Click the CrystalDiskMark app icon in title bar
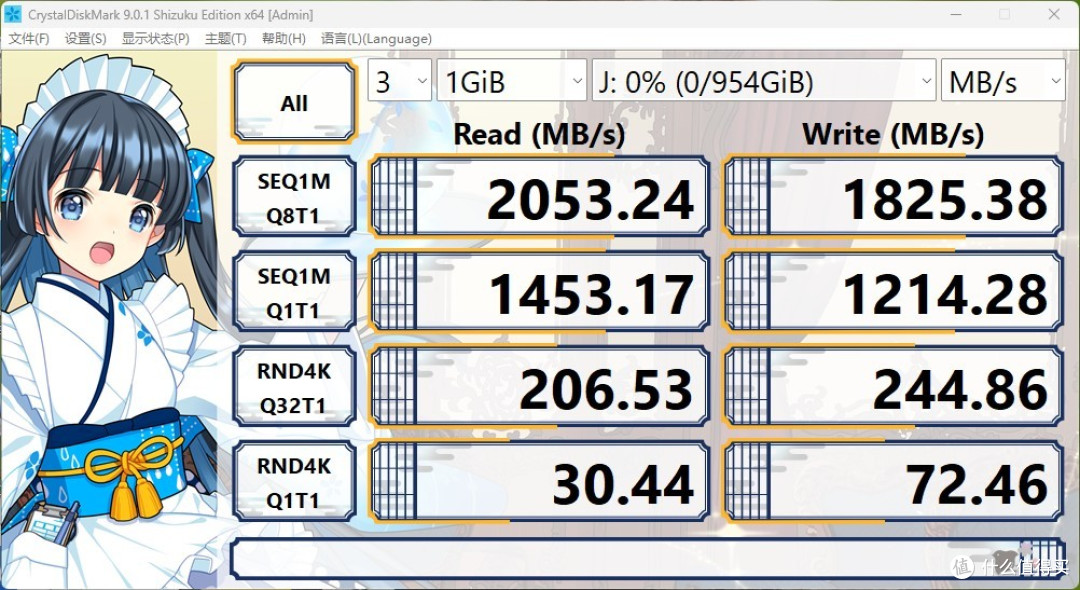This screenshot has width=1080, height=590. click(x=12, y=14)
